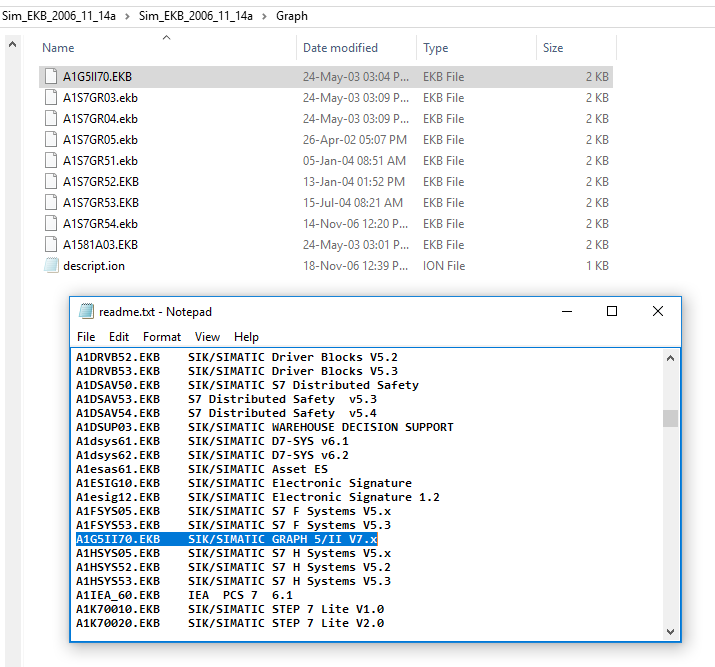Screen dimensions: 715x667
Task: Click Notepad scrollbar up arrow
Action: pos(670,358)
